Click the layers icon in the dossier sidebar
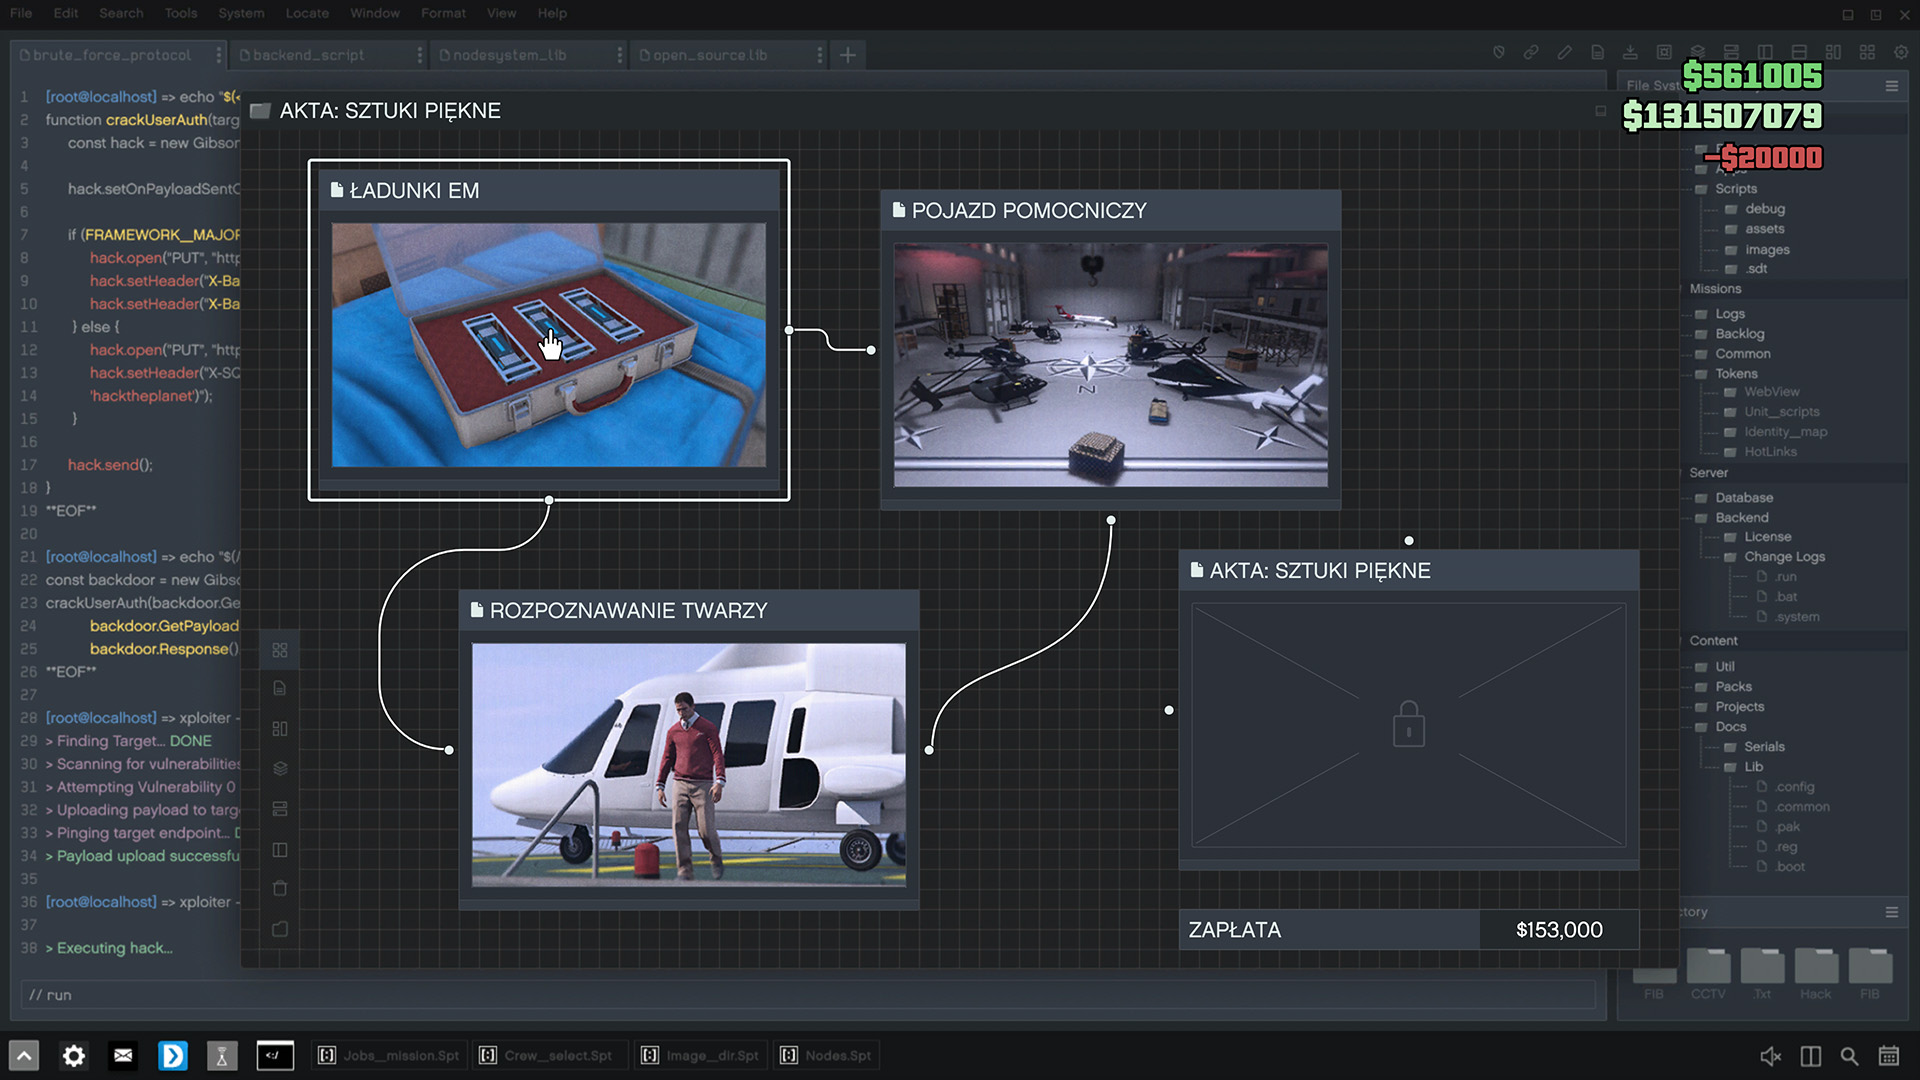This screenshot has width=1920, height=1080. [x=280, y=768]
